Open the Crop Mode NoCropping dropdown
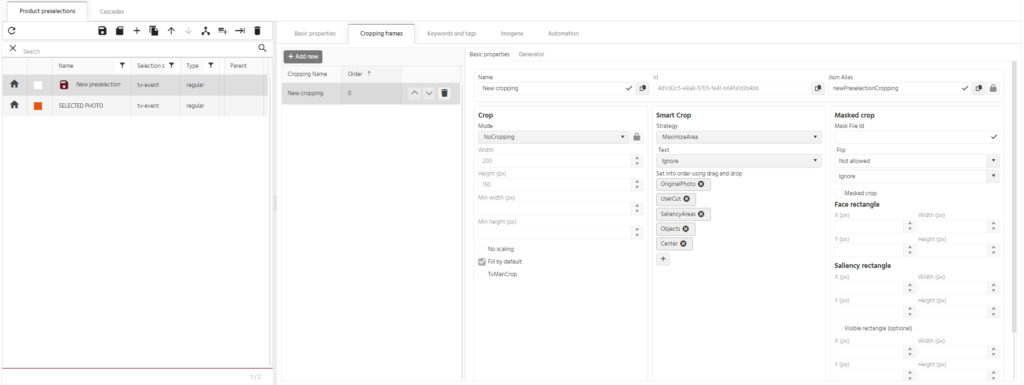1024x385 pixels. point(554,137)
